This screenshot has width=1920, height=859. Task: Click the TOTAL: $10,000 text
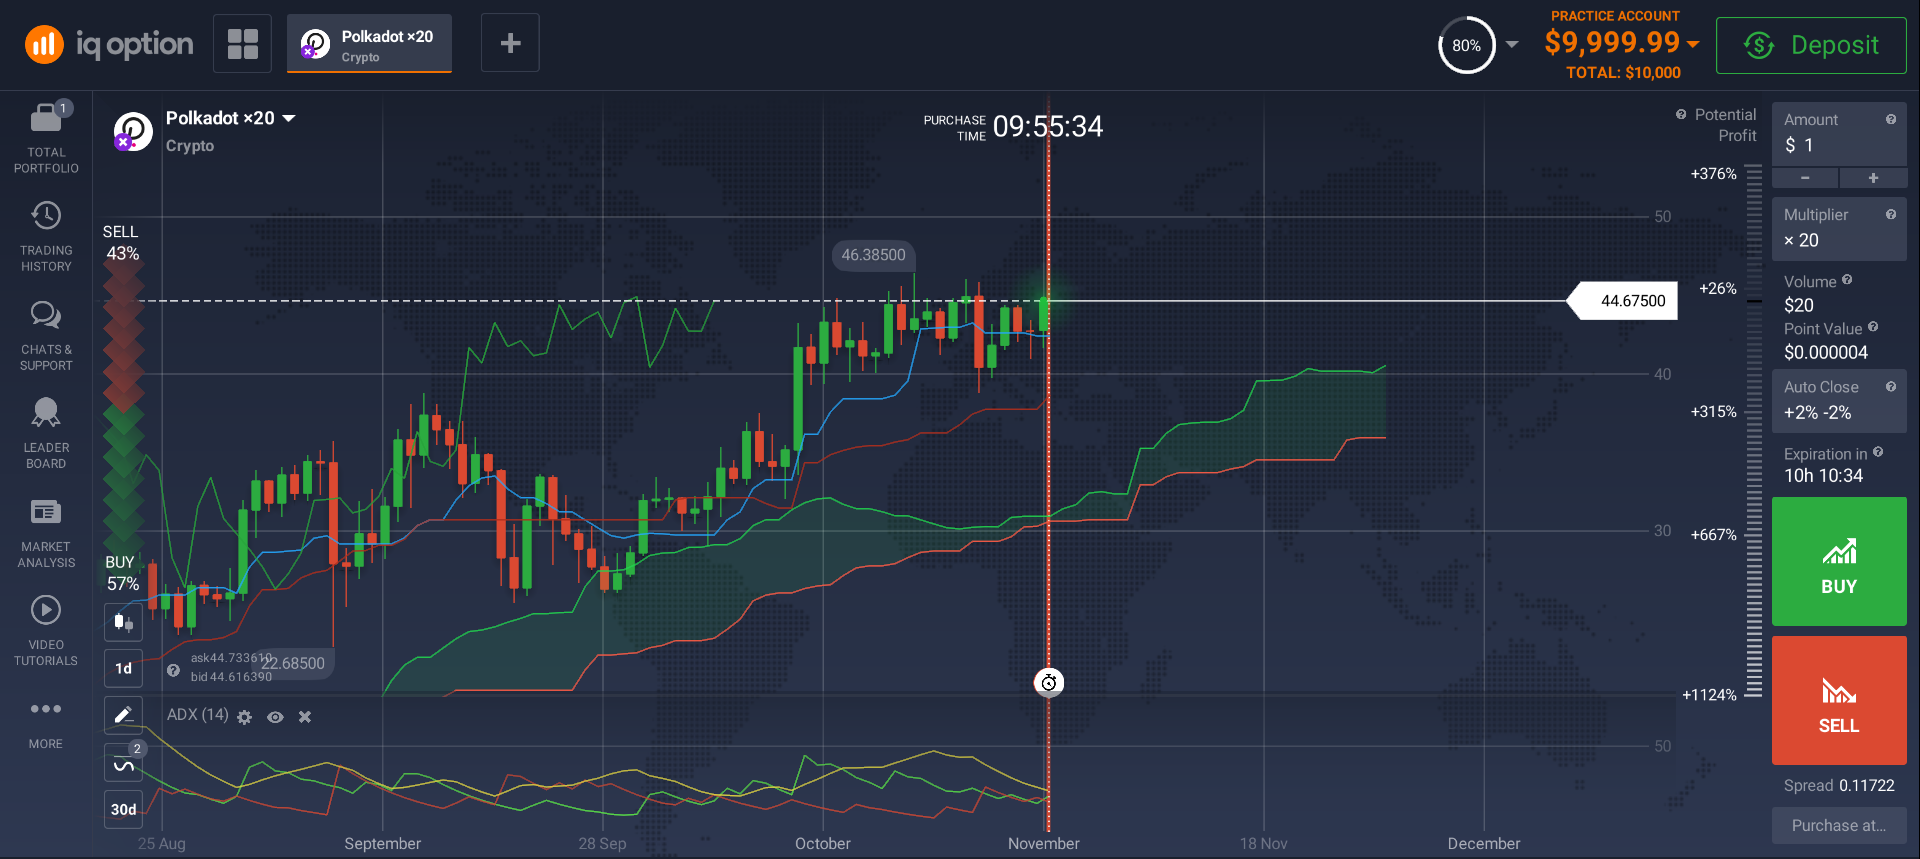[x=1623, y=72]
